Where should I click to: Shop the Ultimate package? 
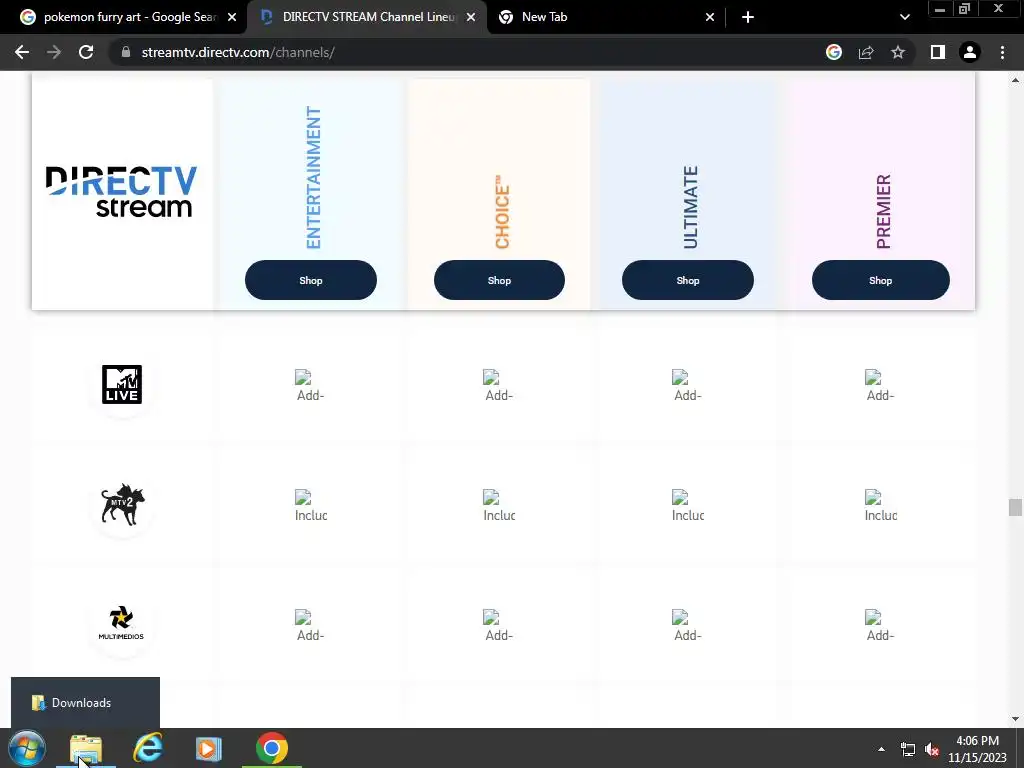[x=688, y=280]
